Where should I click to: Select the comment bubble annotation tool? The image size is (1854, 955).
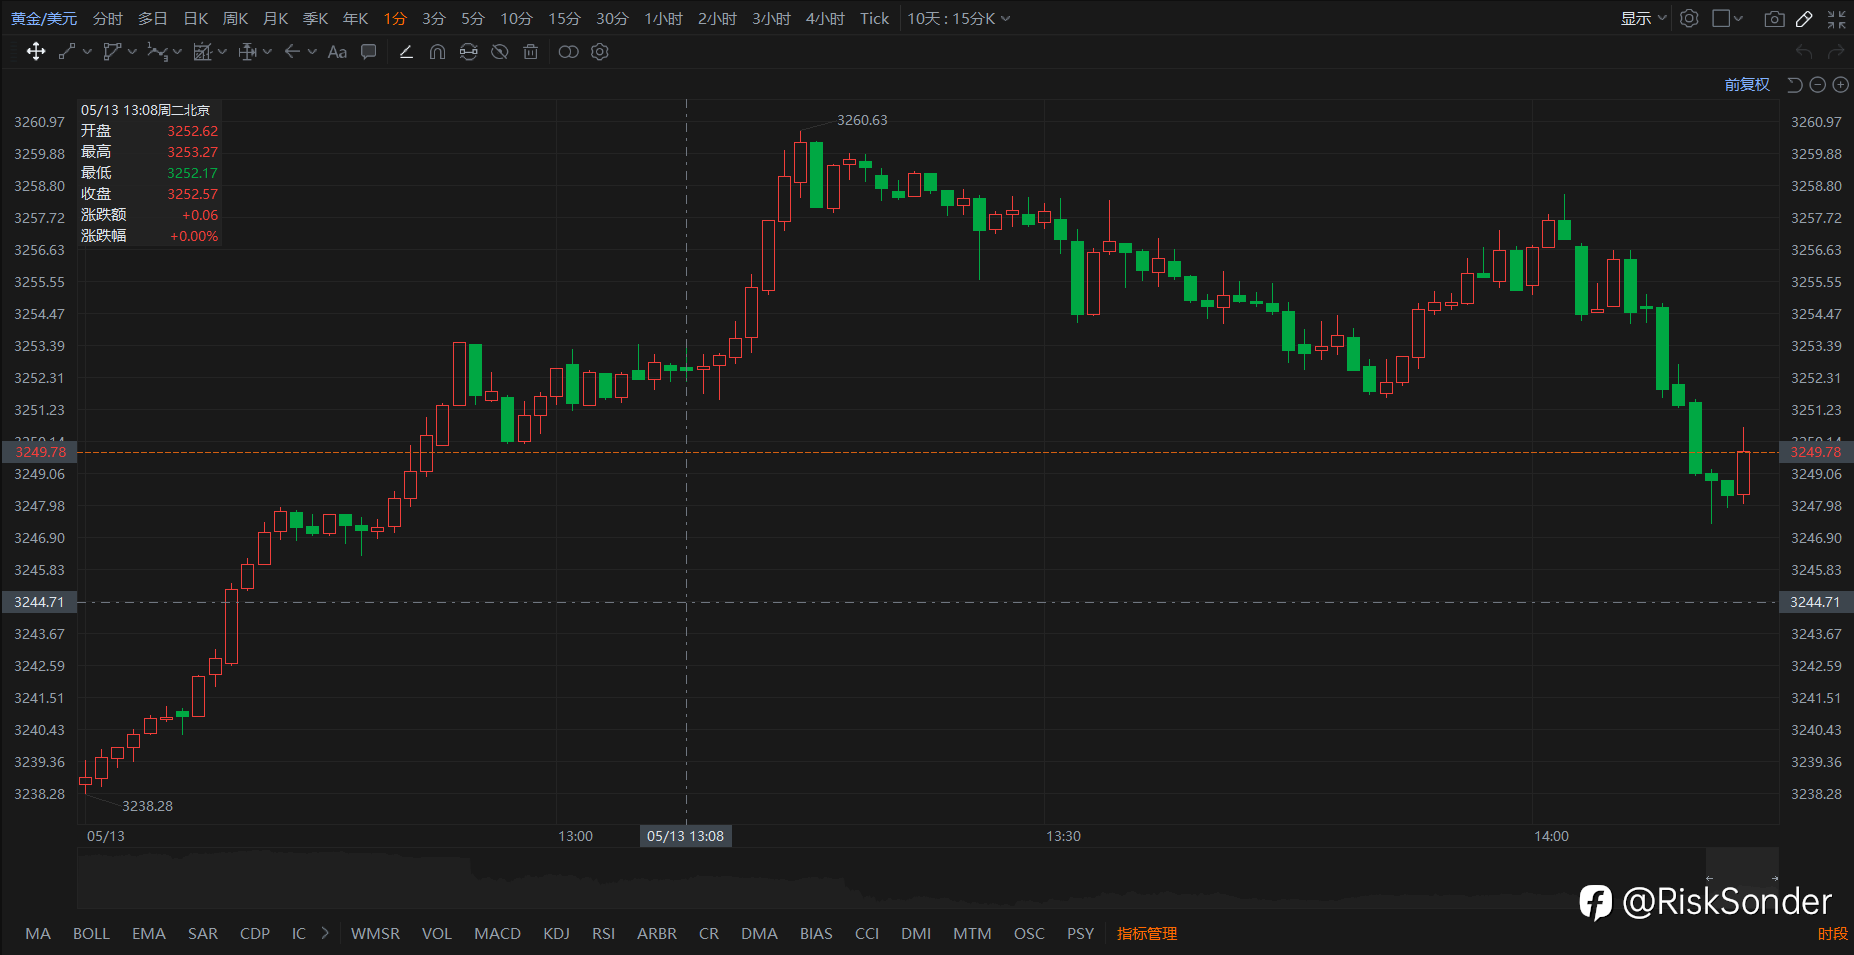pyautogui.click(x=369, y=52)
